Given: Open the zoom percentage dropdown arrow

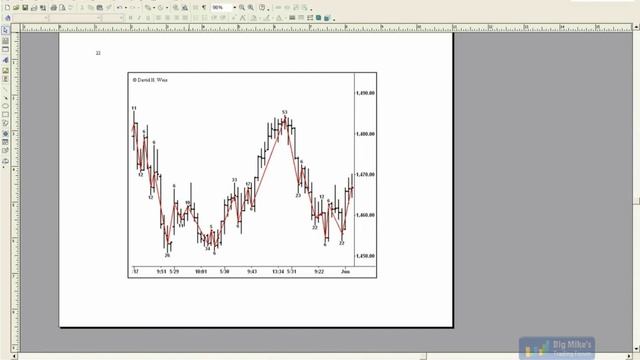Looking at the screenshot, I should (235, 7).
